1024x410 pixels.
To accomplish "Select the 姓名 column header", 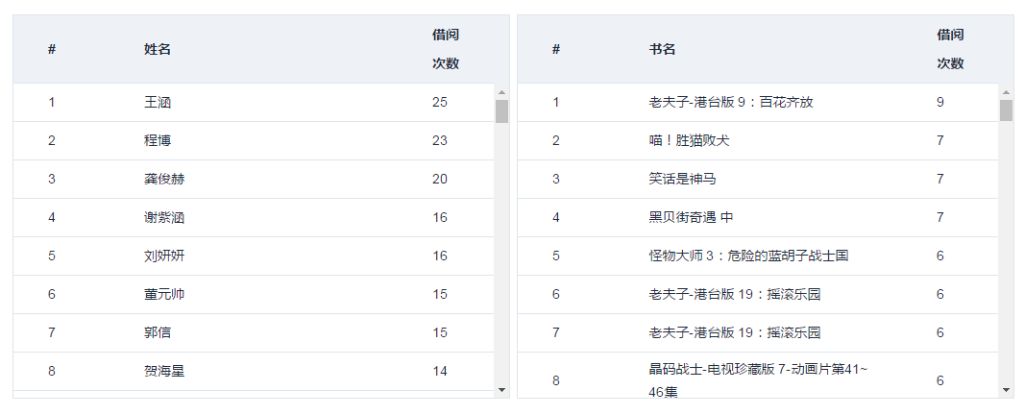I will click(157, 49).
